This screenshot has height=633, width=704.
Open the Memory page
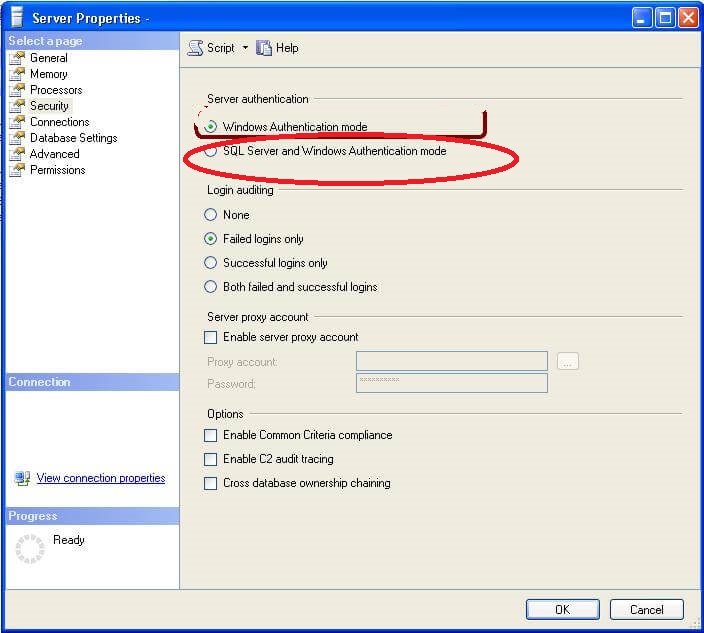point(49,74)
